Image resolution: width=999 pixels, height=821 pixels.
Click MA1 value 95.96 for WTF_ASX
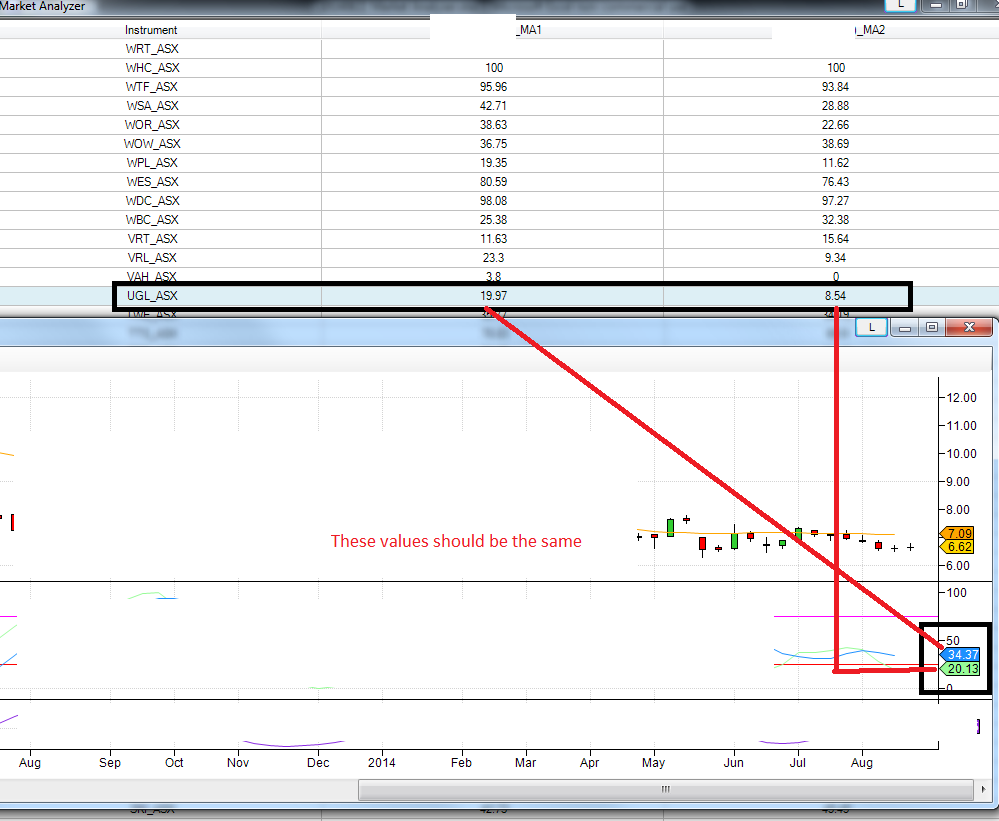pyautogui.click(x=494, y=87)
